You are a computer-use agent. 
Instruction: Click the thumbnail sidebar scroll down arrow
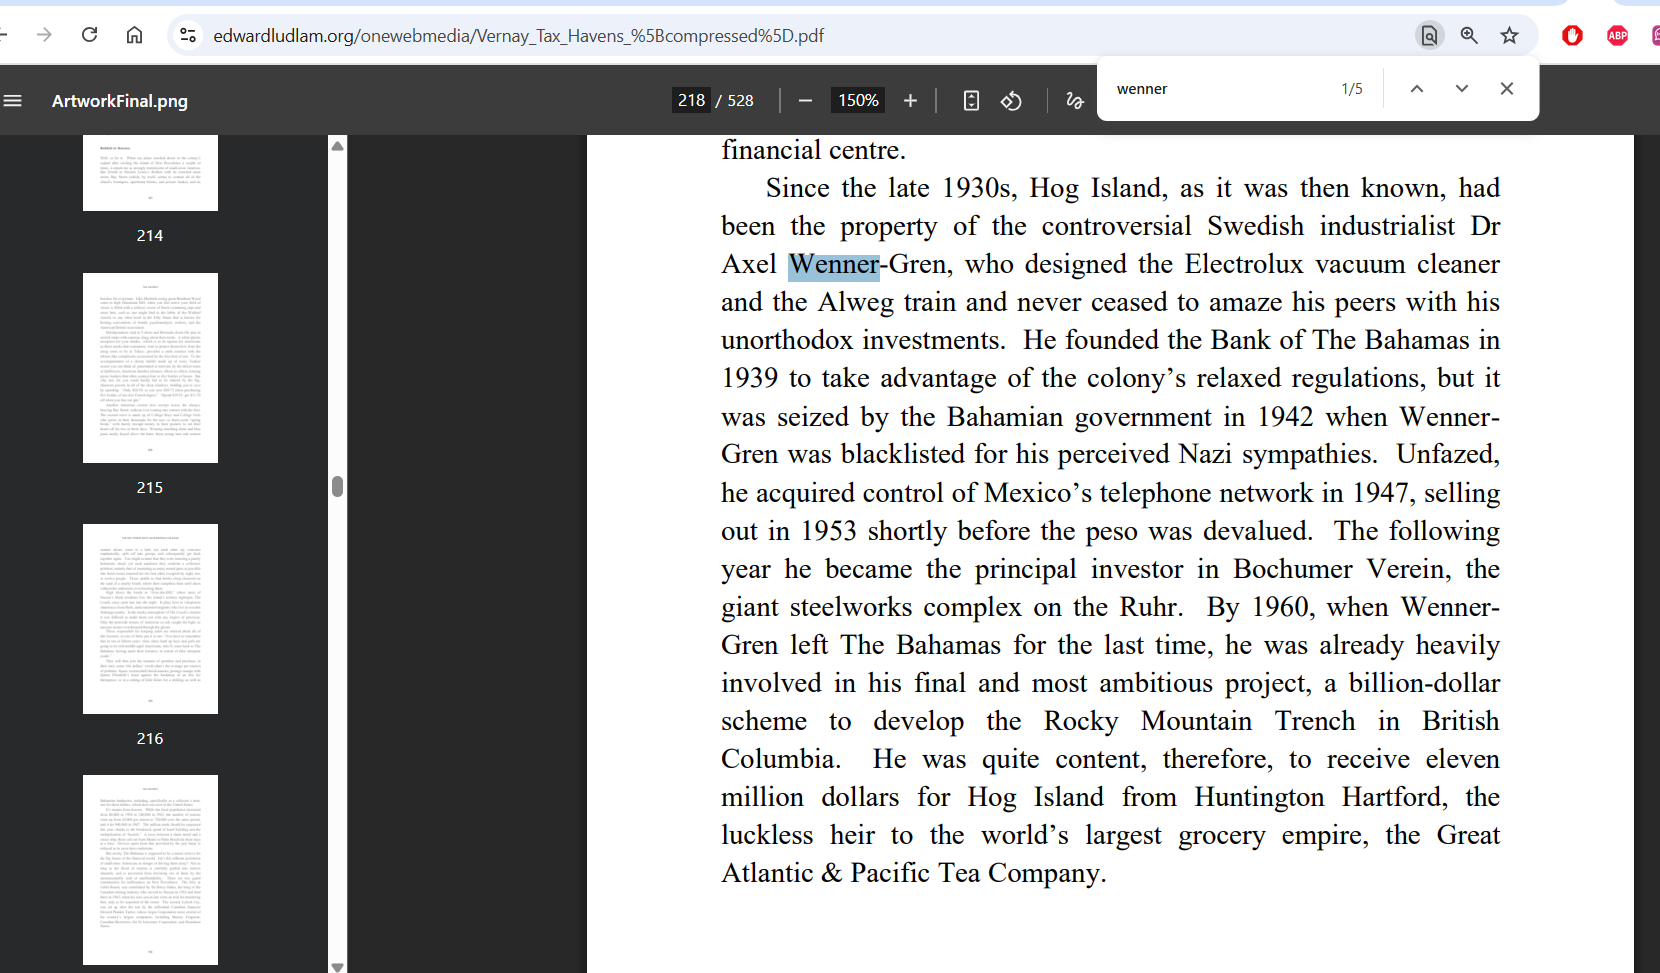338,966
